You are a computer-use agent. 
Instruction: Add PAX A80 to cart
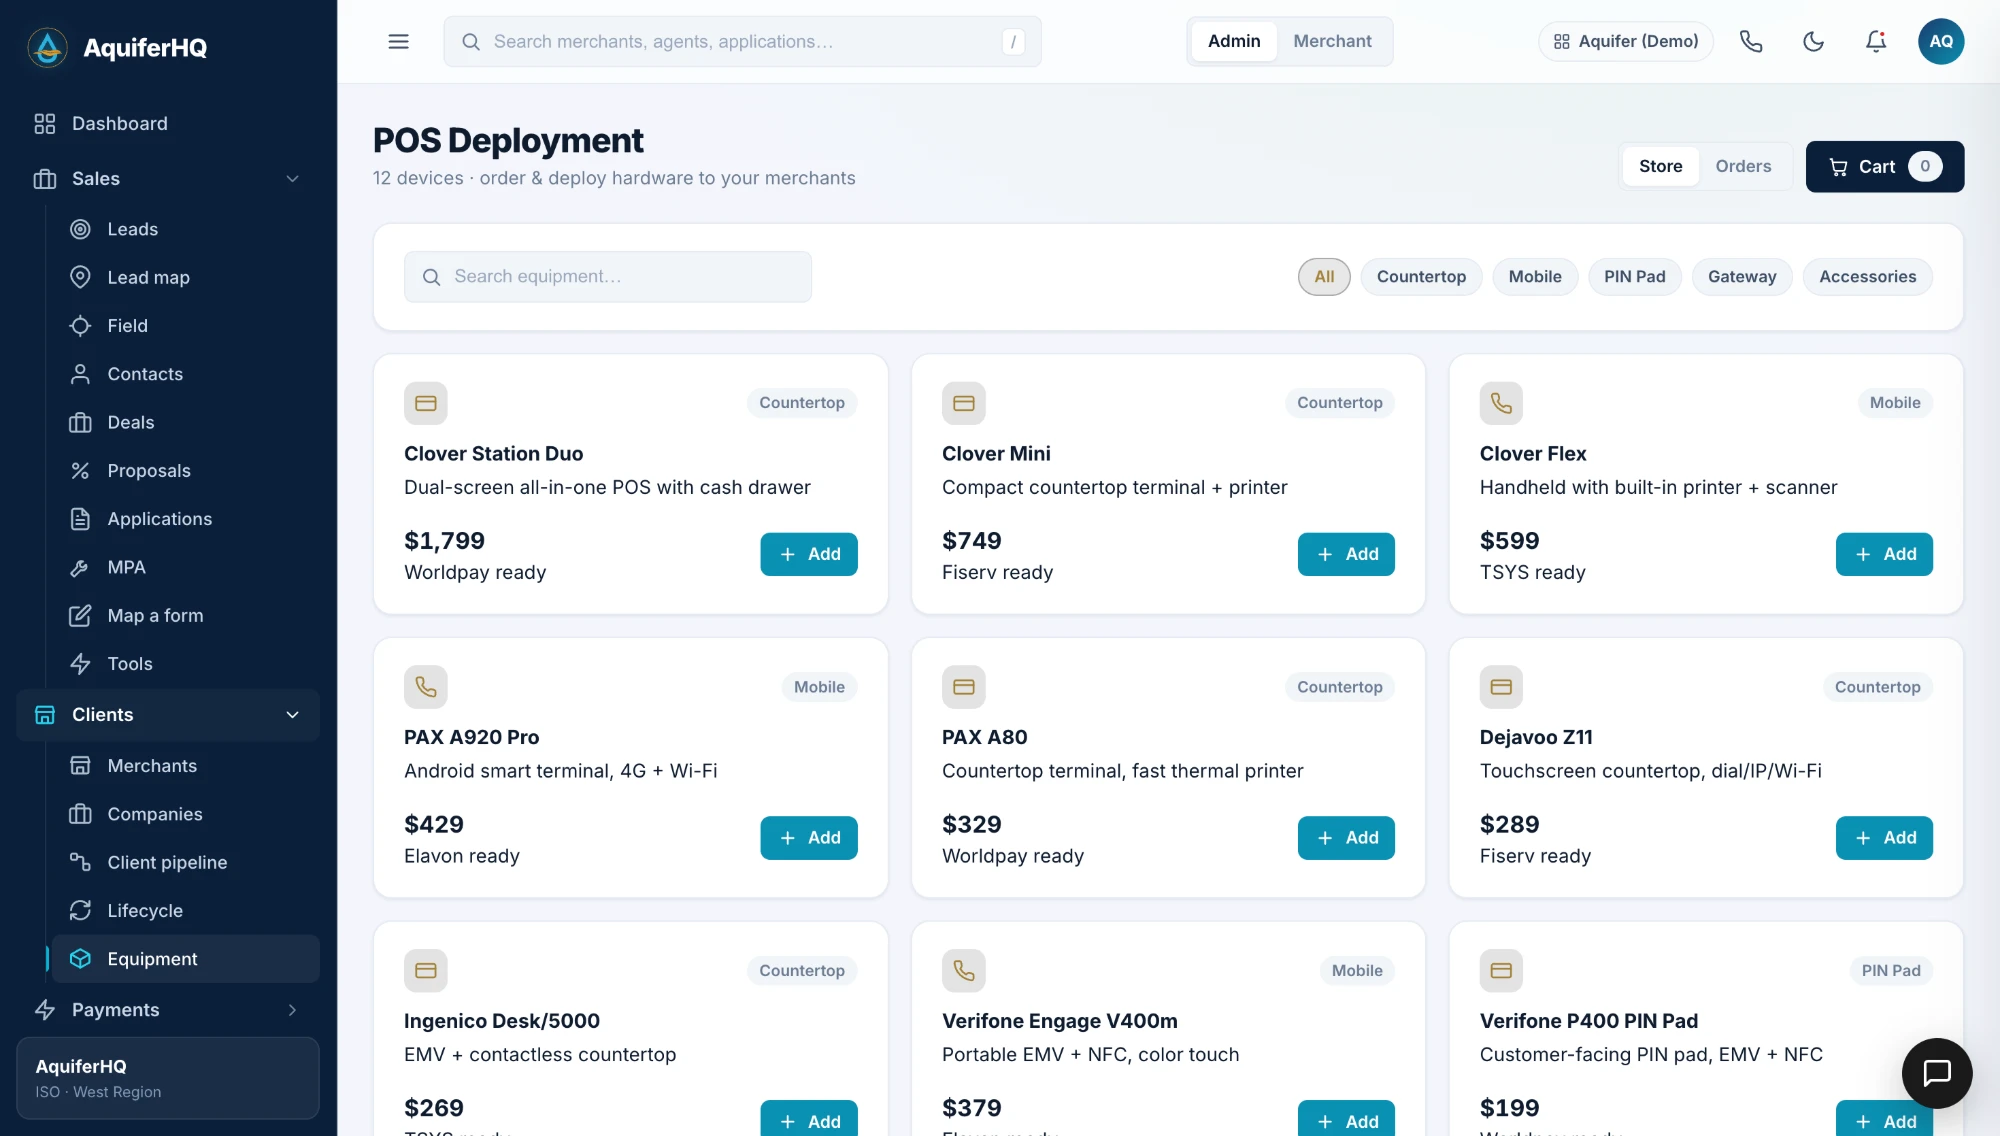pos(1346,838)
